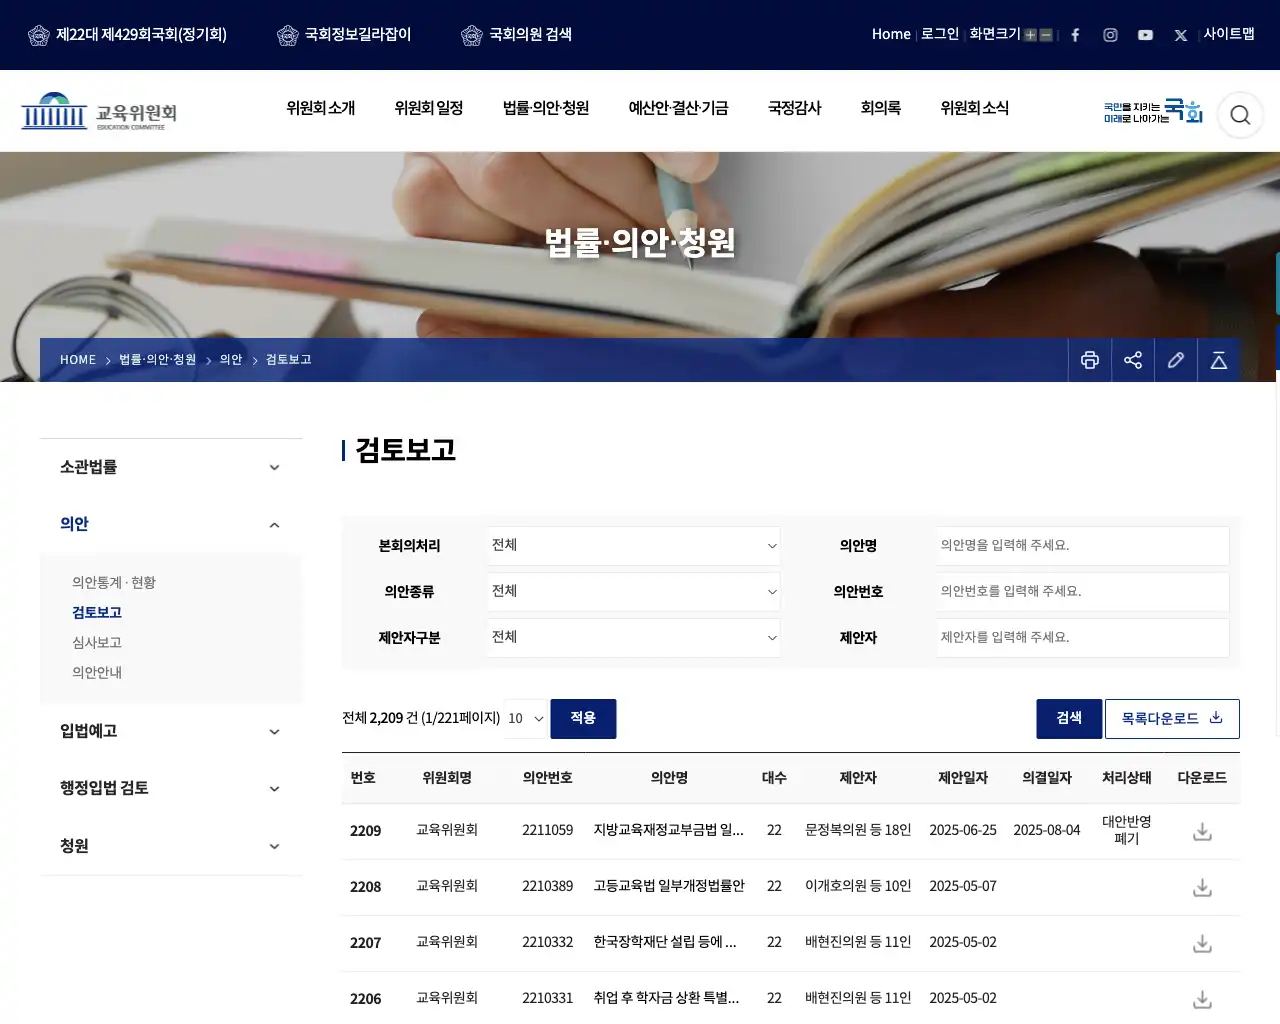The height and width of the screenshot is (1024, 1280).
Task: Open bill 한국장학재단 설립 등에 ...
Action: click(x=665, y=942)
